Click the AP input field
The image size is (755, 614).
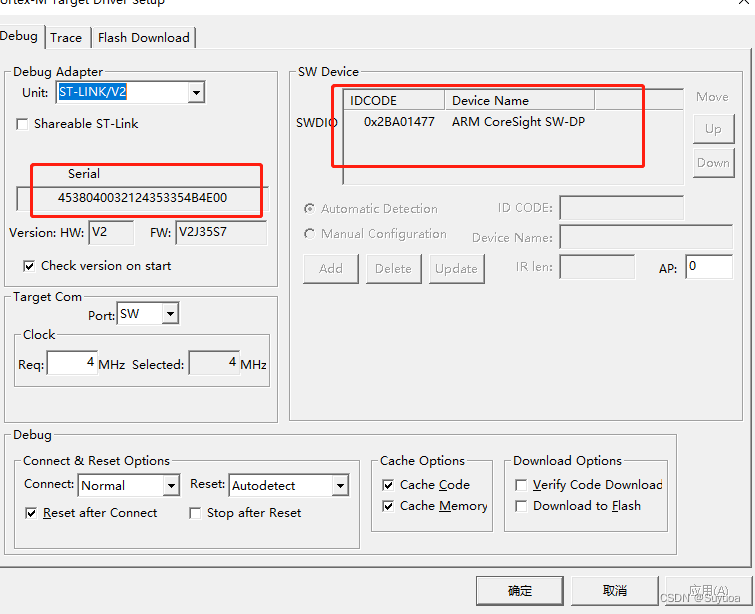click(x=709, y=266)
